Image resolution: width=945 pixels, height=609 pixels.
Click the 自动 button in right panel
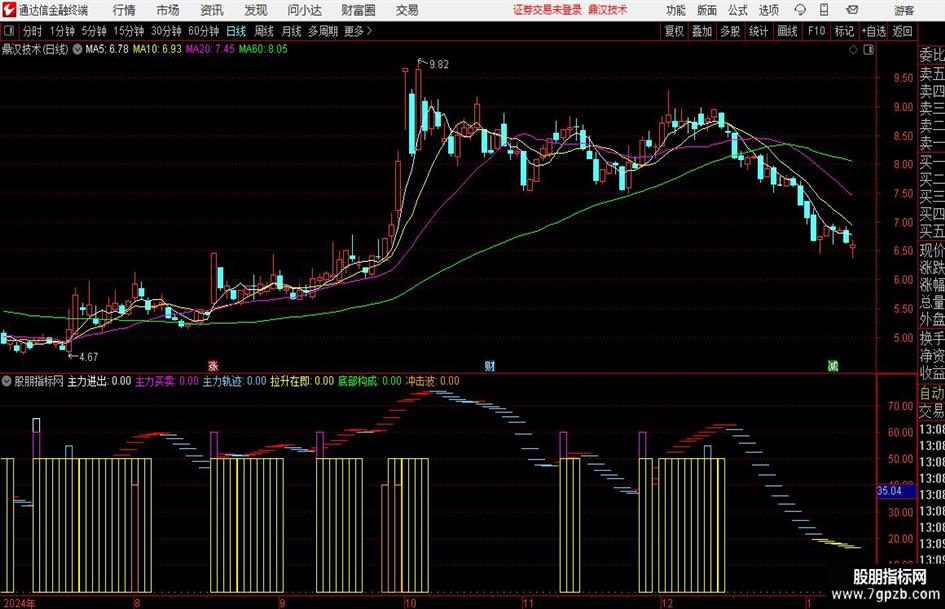[x=932, y=393]
